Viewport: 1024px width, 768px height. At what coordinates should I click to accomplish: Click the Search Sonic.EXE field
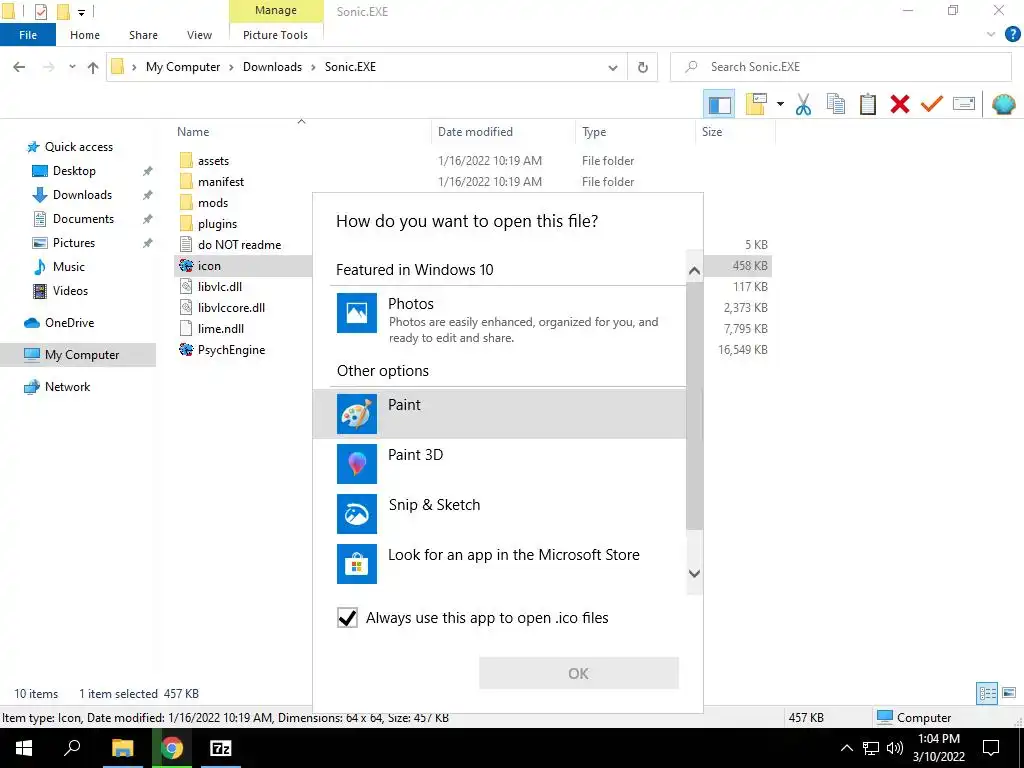[x=840, y=67]
